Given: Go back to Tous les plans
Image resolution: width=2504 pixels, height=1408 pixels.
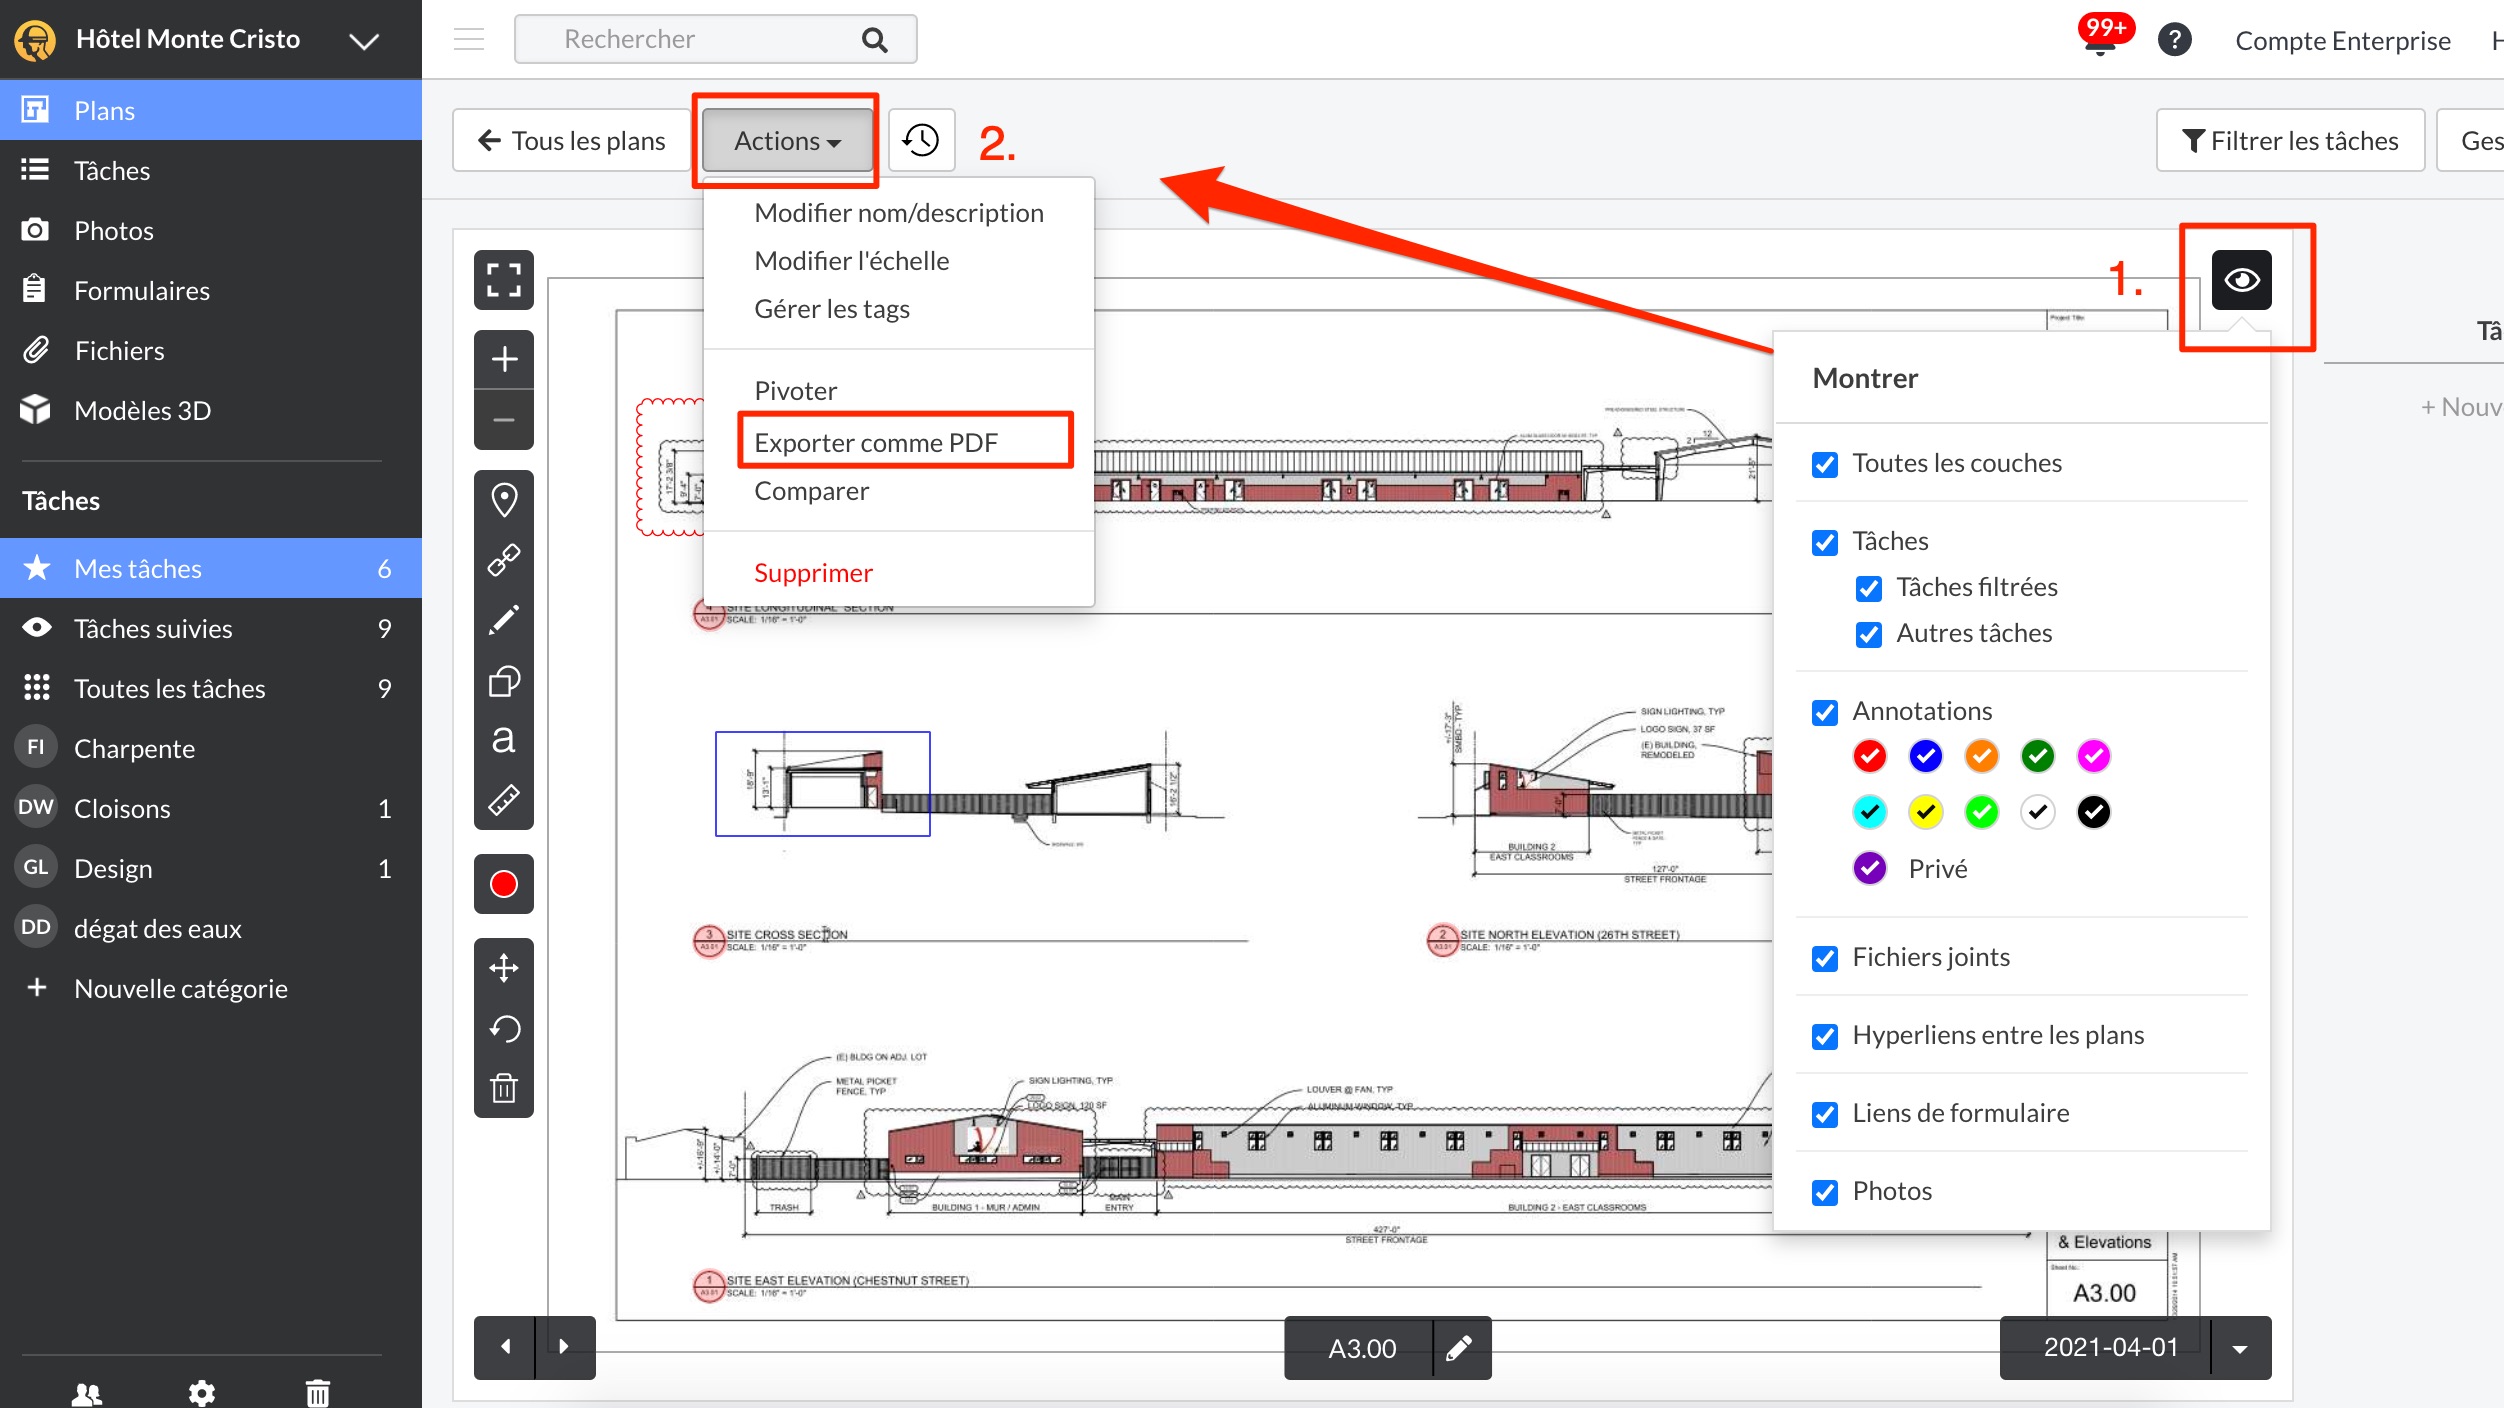Looking at the screenshot, I should point(571,140).
